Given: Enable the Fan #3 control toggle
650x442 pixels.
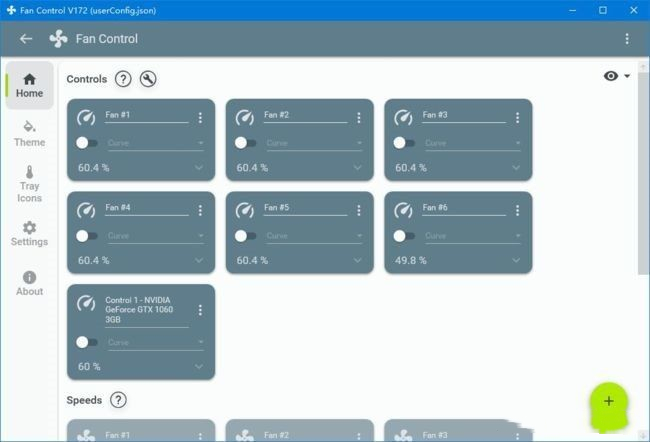Looking at the screenshot, I should (x=404, y=143).
